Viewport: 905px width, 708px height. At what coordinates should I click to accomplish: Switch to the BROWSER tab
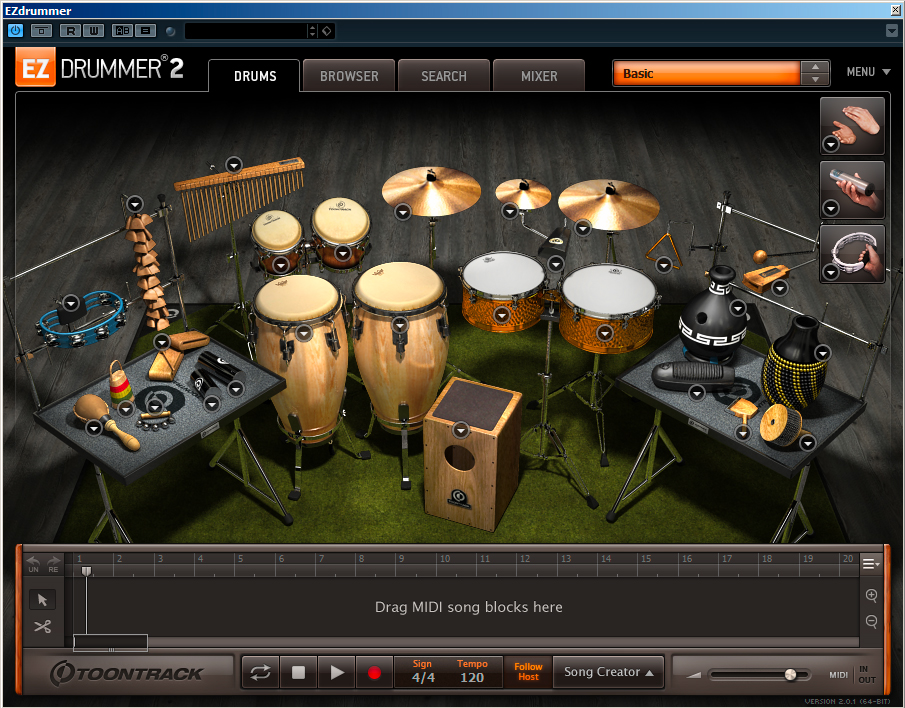coord(349,76)
